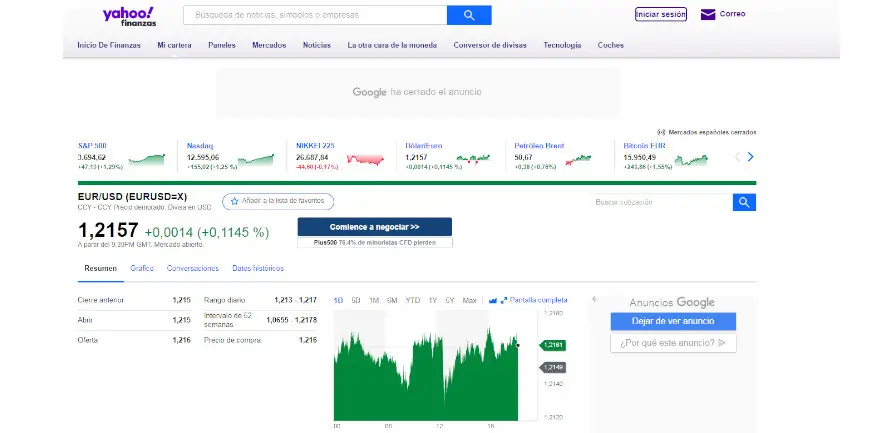Screen dimensions: 890x433
Task: Go to Paneles menu item
Action: click(x=222, y=45)
